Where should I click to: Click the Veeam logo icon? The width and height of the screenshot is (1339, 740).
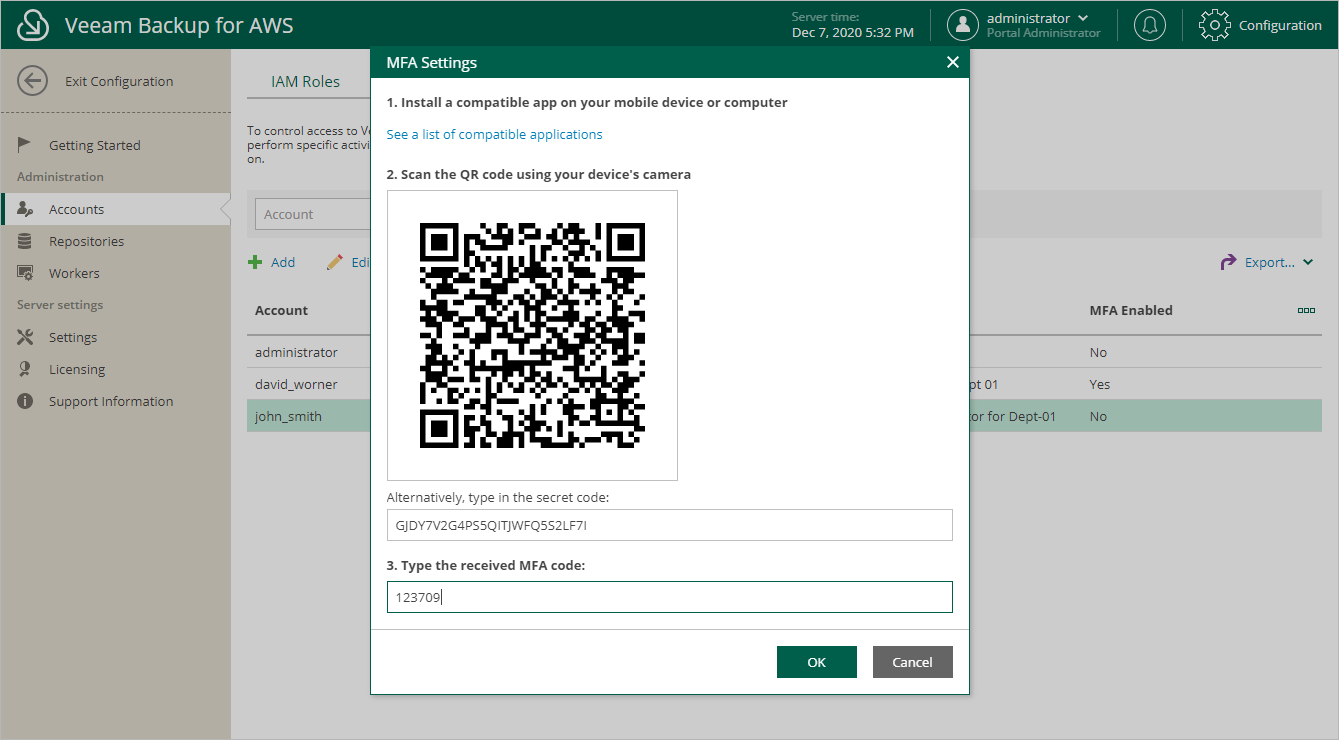(x=33, y=25)
